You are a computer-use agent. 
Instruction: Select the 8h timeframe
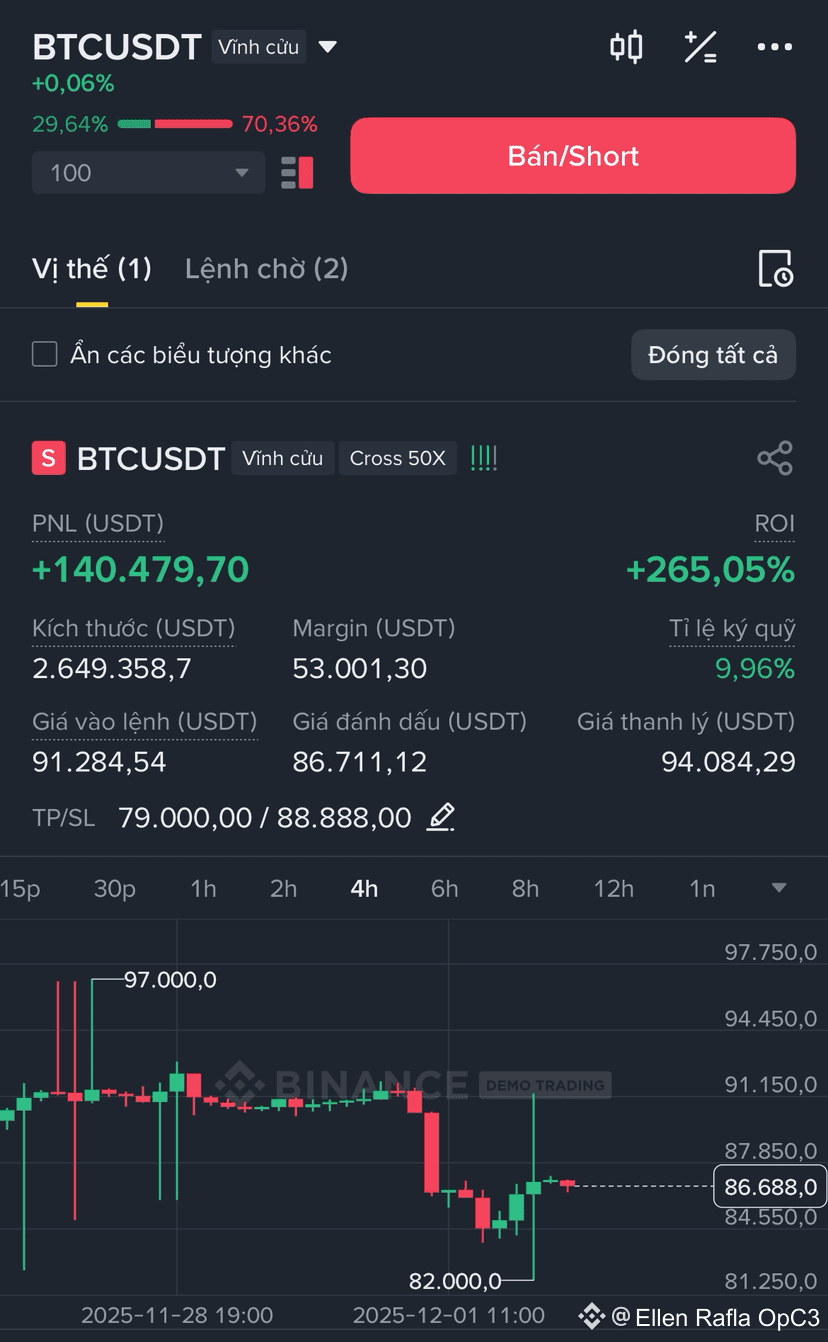[525, 888]
